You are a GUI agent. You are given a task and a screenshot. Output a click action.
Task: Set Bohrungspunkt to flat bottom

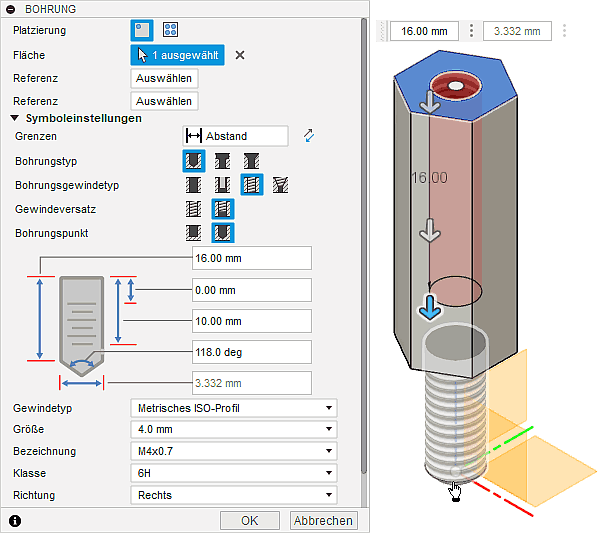point(195,232)
